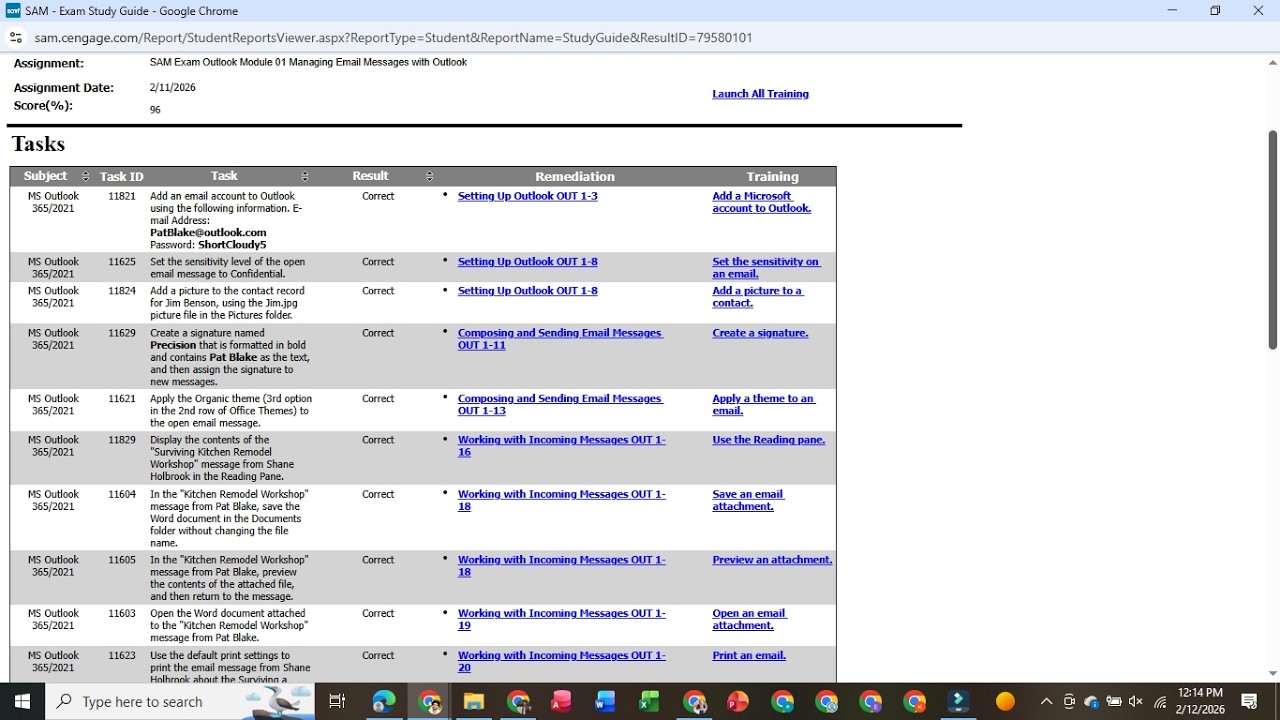Launch training: Apply a theme to an email
The image size is (1280, 720).
tap(764, 404)
